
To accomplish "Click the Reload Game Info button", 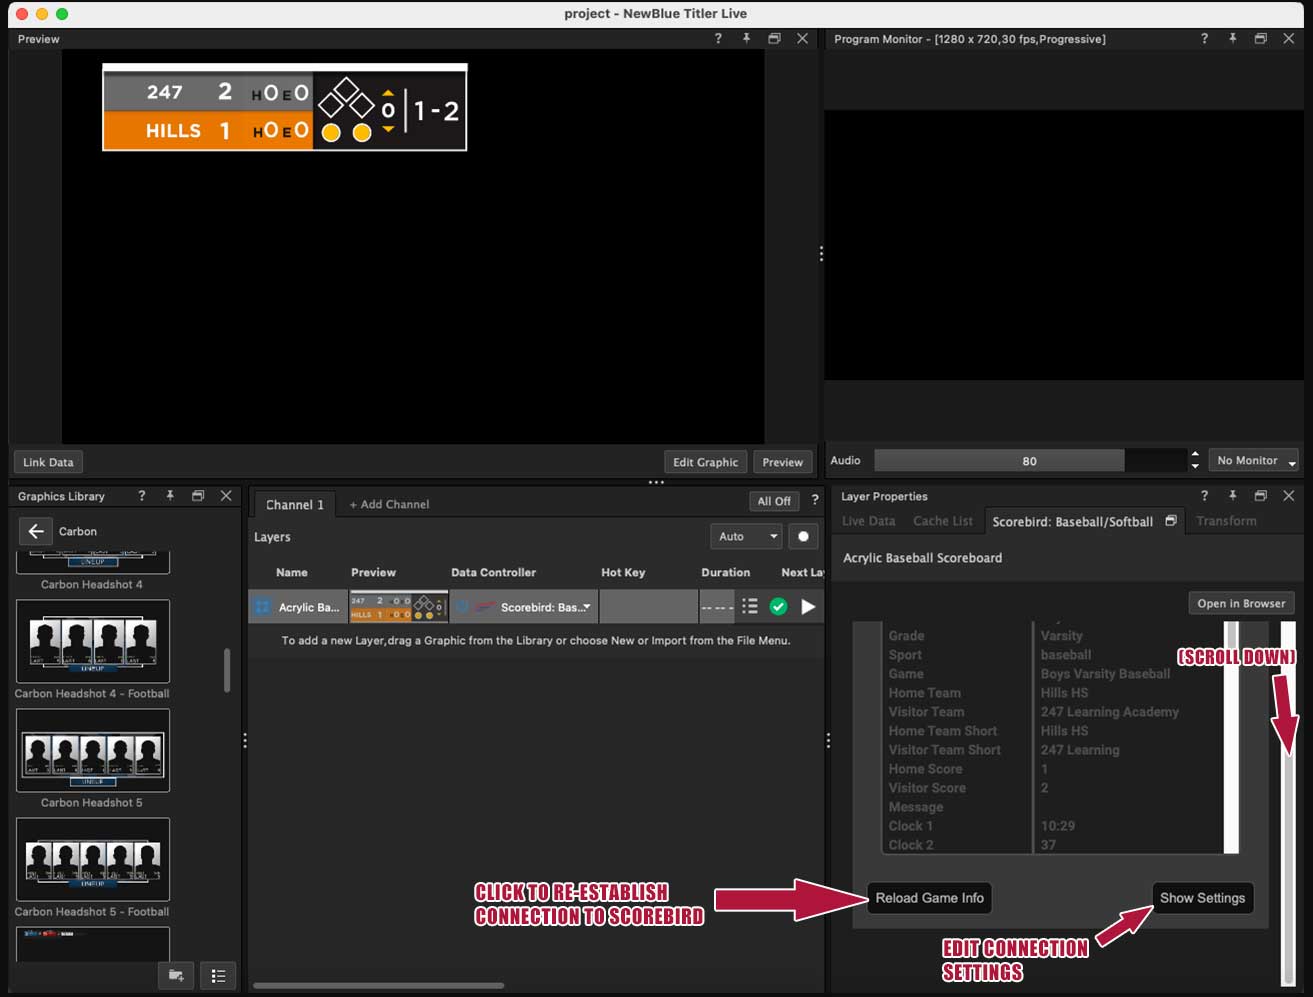I will coord(930,897).
